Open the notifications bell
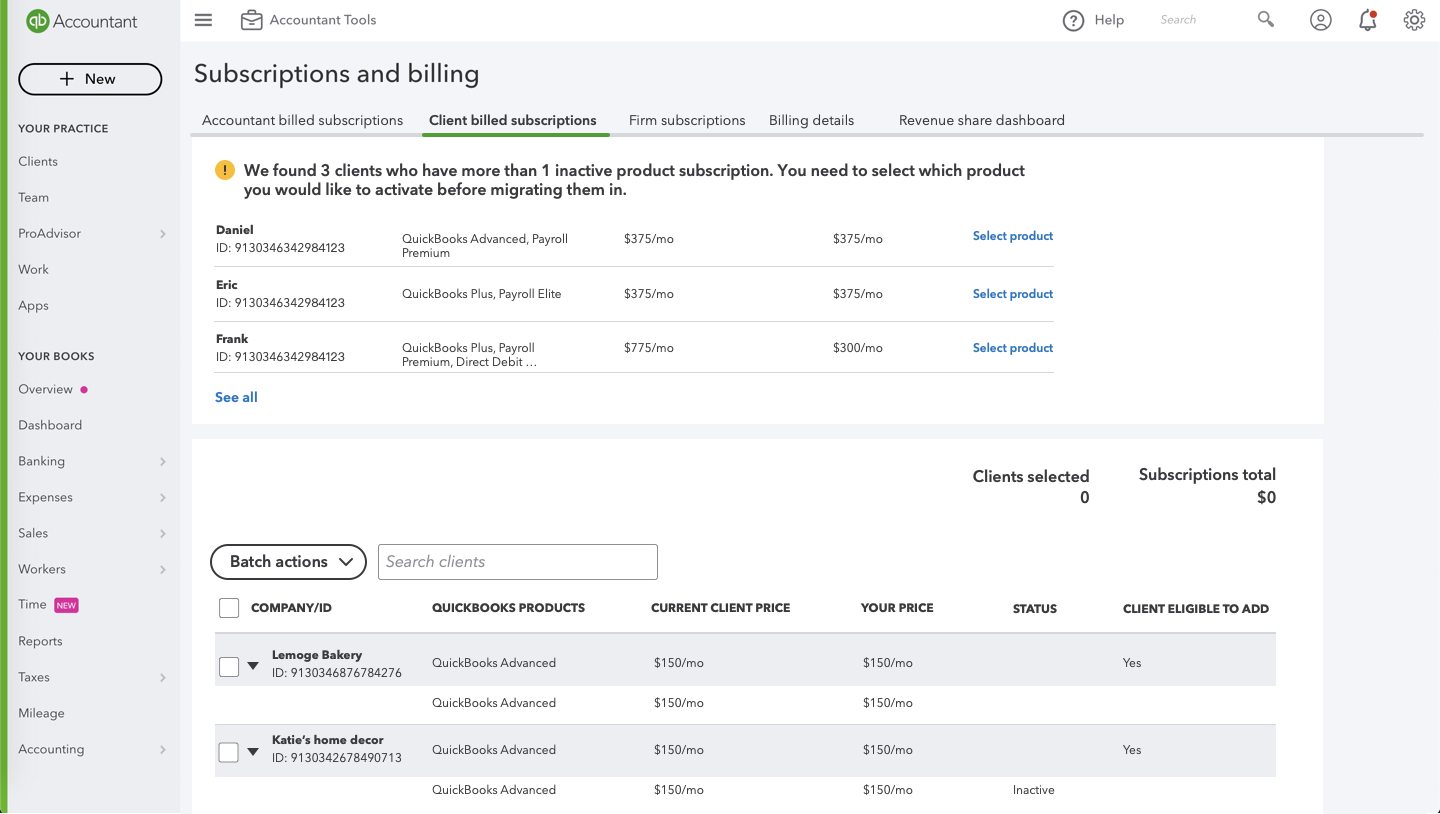 coord(1368,20)
